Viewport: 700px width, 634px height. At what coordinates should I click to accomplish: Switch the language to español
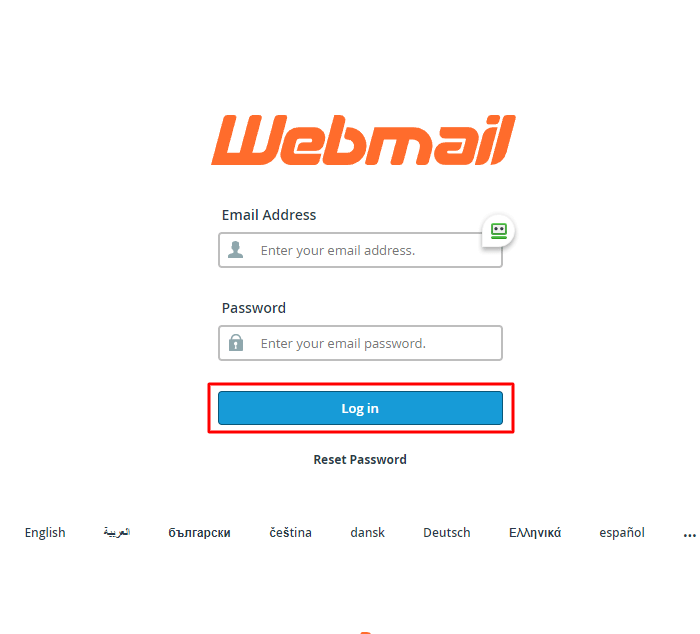[622, 533]
